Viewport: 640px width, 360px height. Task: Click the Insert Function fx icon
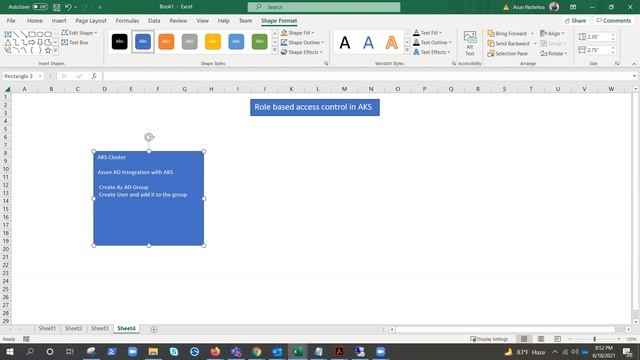[x=94, y=76]
